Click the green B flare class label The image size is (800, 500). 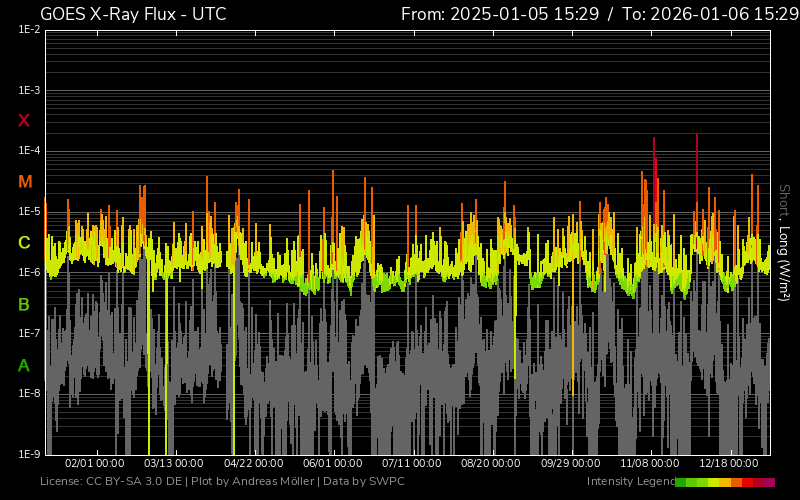(24, 304)
